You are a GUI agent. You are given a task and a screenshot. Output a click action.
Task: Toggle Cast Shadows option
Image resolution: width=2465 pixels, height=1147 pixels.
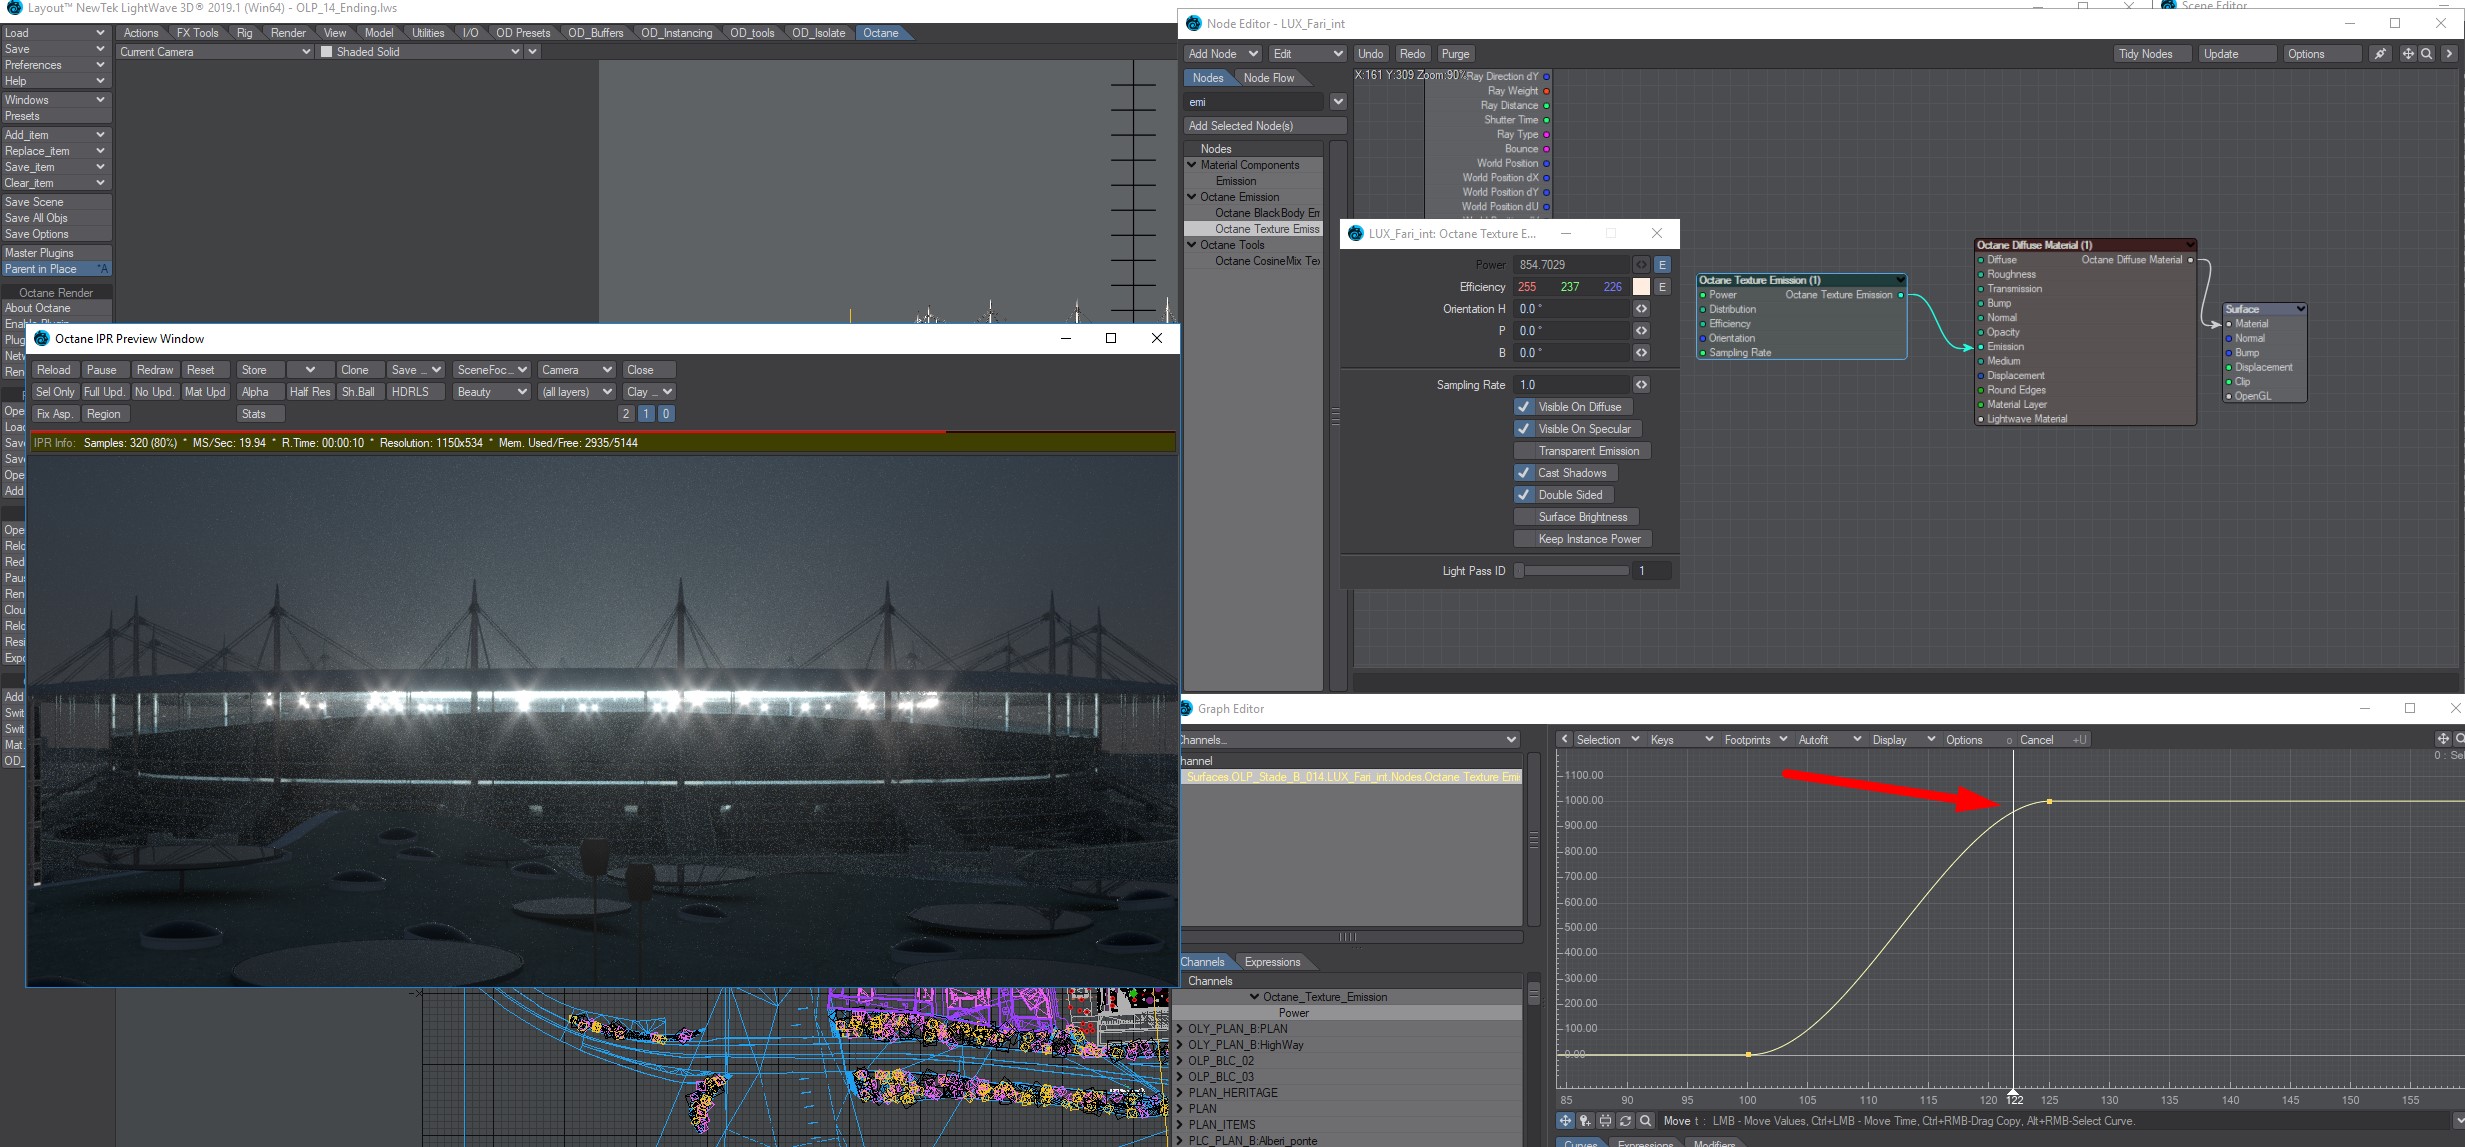[x=1524, y=473]
